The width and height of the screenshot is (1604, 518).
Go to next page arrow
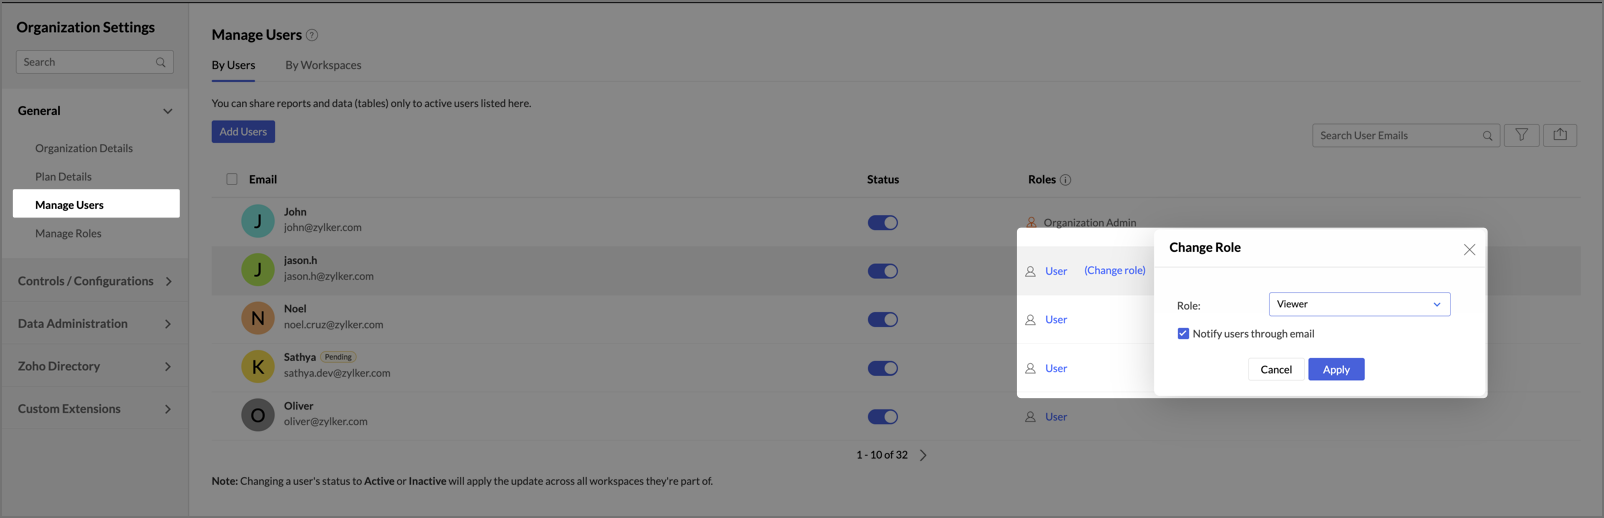tap(923, 455)
